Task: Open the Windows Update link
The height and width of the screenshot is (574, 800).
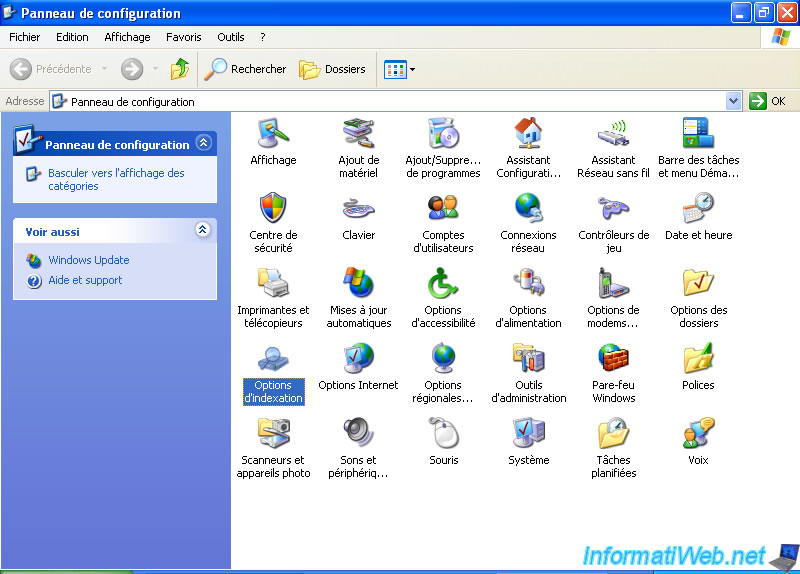Action: click(x=89, y=260)
